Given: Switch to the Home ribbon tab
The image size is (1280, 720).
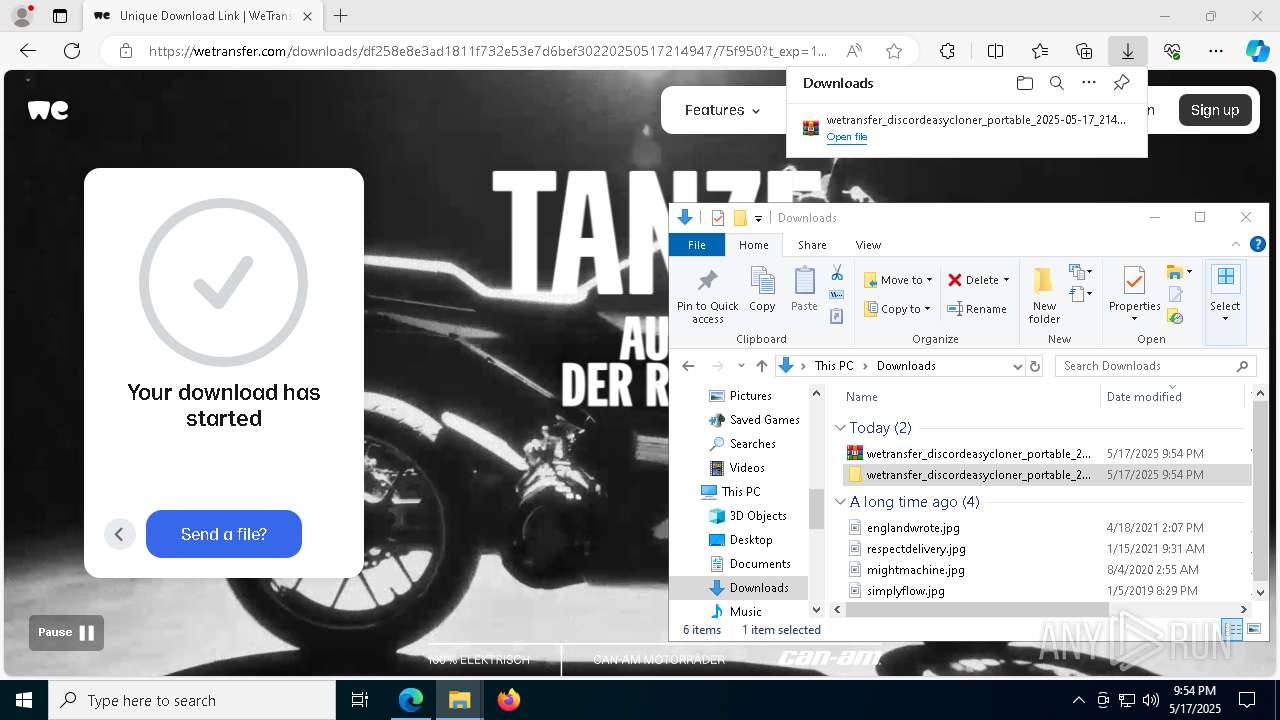Looking at the screenshot, I should [753, 245].
